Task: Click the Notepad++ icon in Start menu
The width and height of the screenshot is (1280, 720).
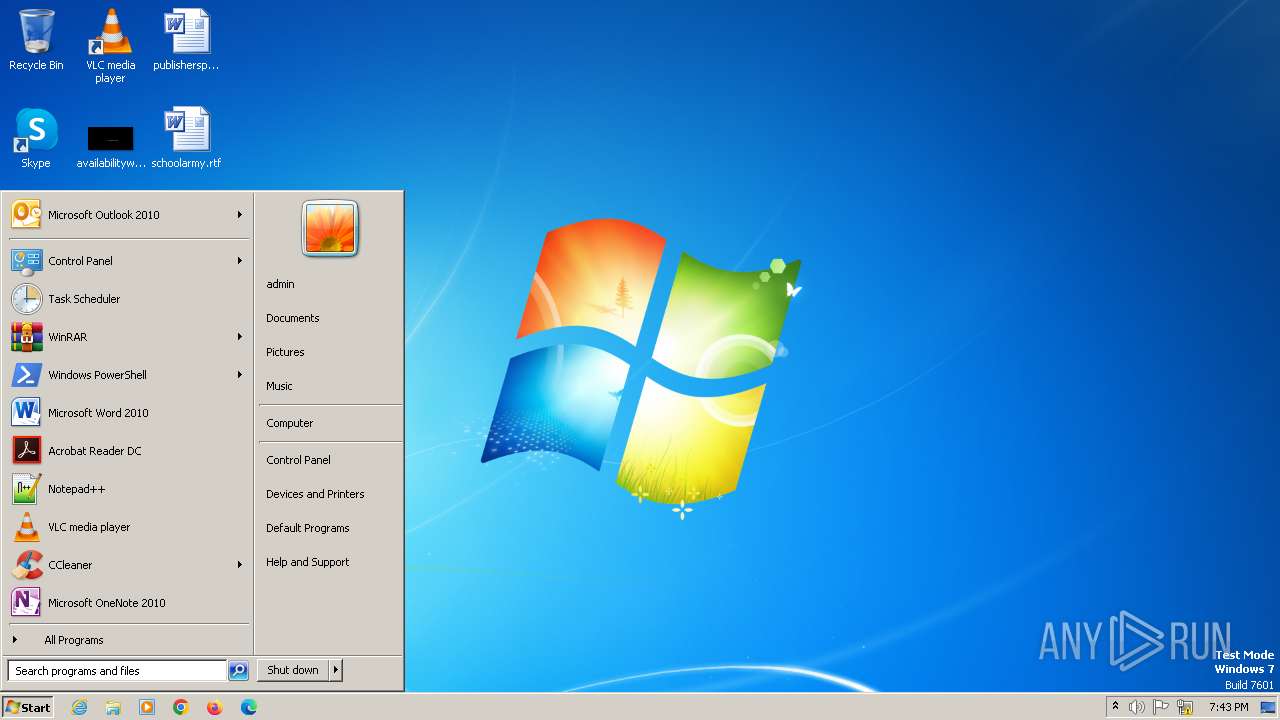Action: tap(27, 489)
